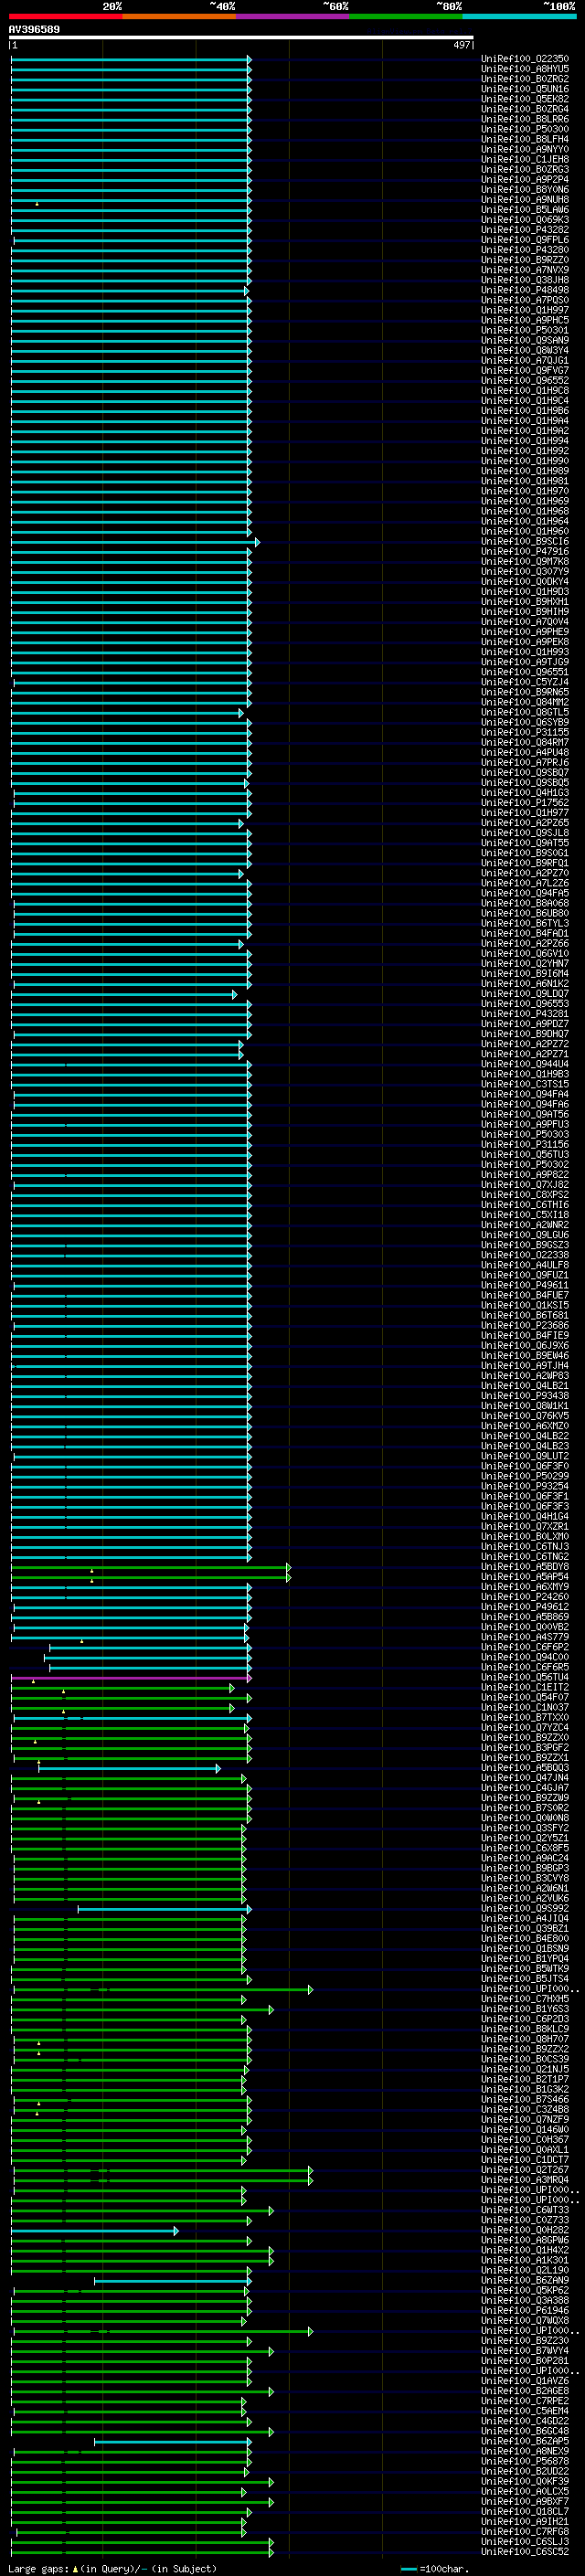The width and height of the screenshot is (585, 2576).
Task: Select the UniRef100_A5BQQ3 label
Action: click(x=525, y=1768)
